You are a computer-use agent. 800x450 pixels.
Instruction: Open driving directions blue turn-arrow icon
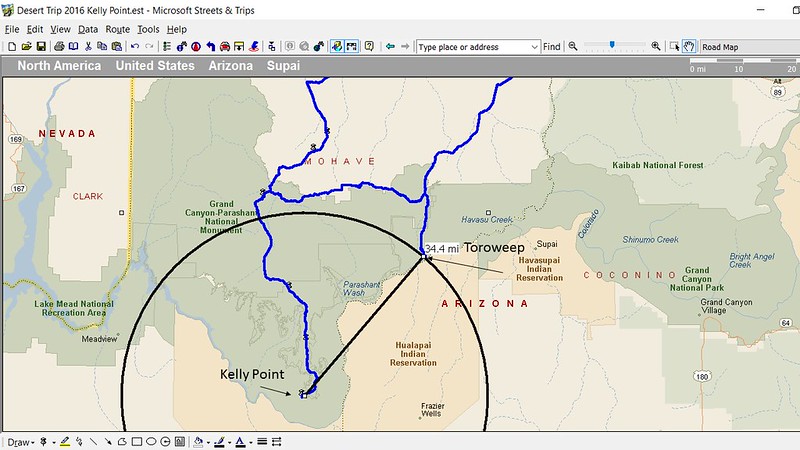210,46
